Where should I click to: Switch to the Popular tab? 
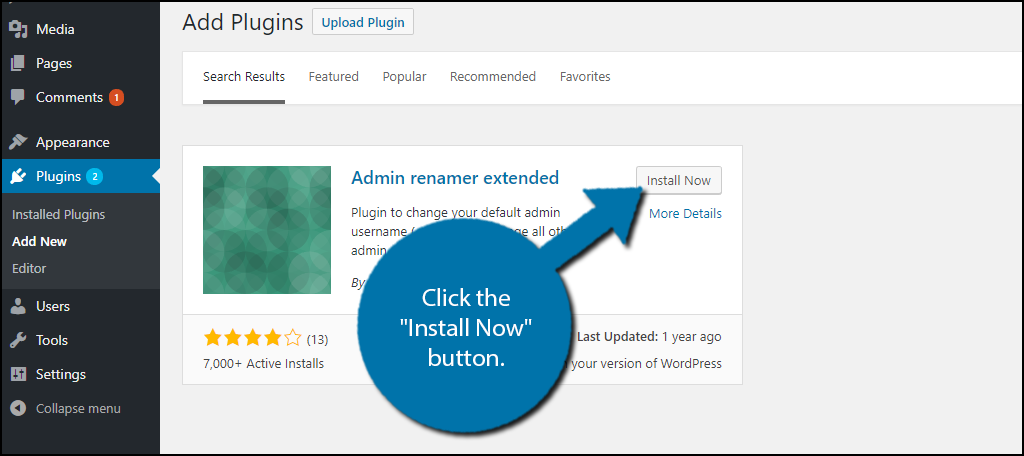click(404, 76)
